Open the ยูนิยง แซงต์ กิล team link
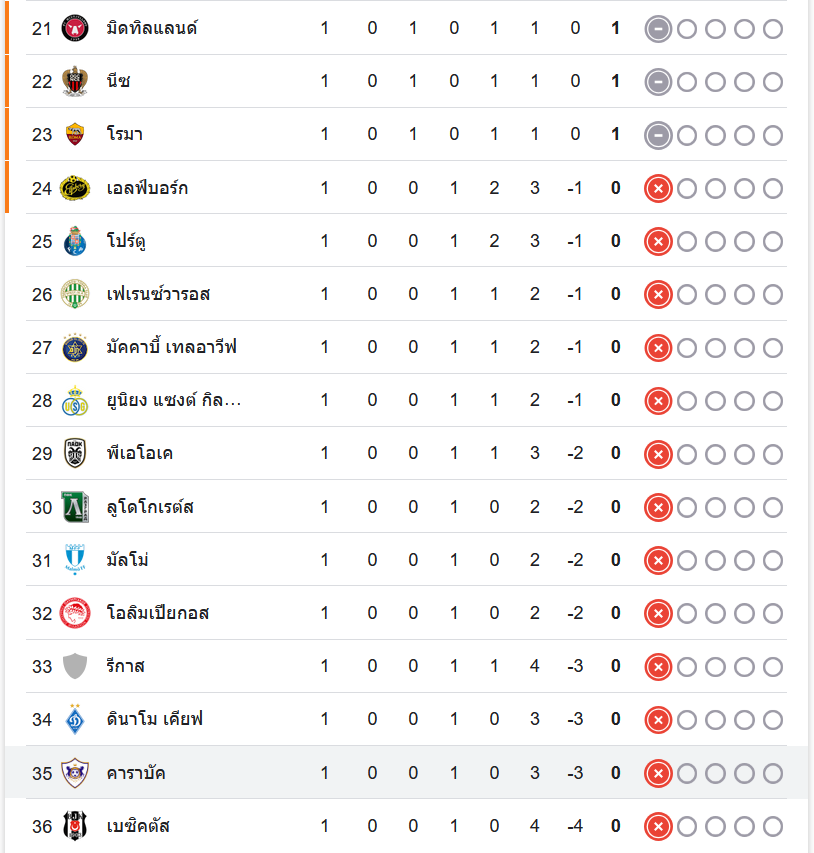The image size is (814, 853). click(x=174, y=400)
